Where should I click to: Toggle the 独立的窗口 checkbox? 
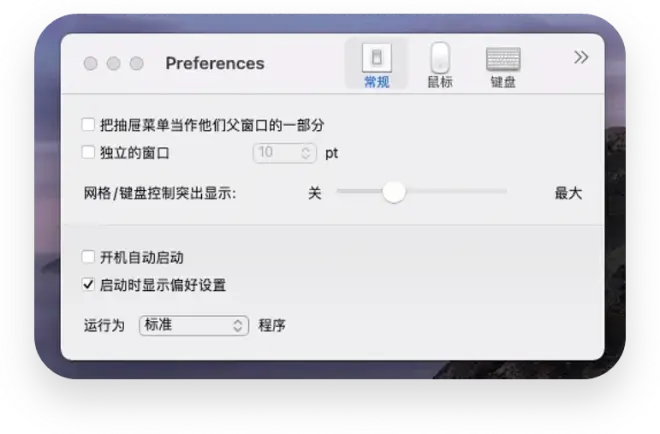88,152
